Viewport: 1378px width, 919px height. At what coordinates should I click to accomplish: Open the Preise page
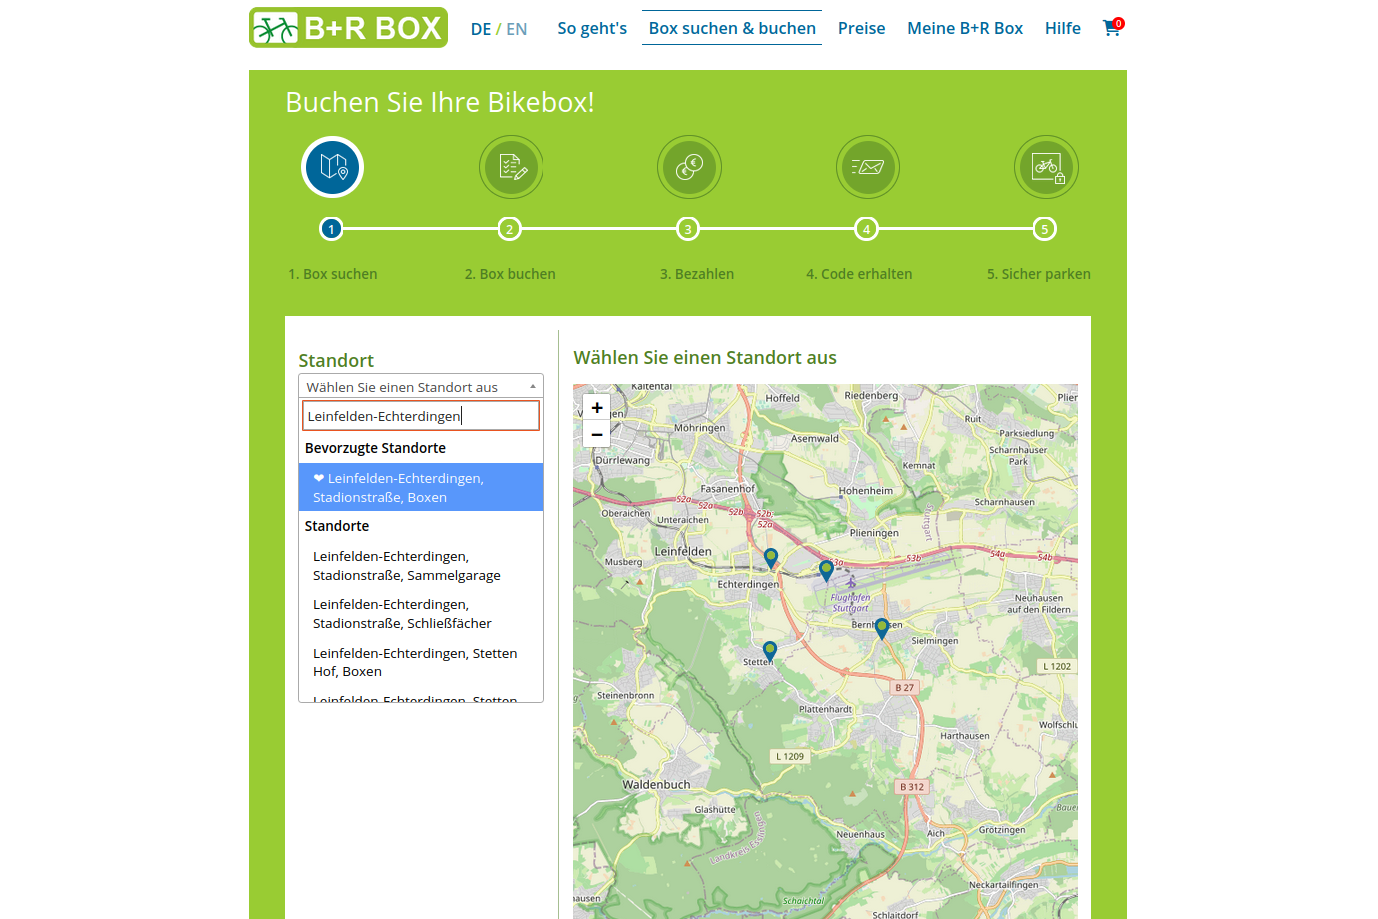click(862, 28)
